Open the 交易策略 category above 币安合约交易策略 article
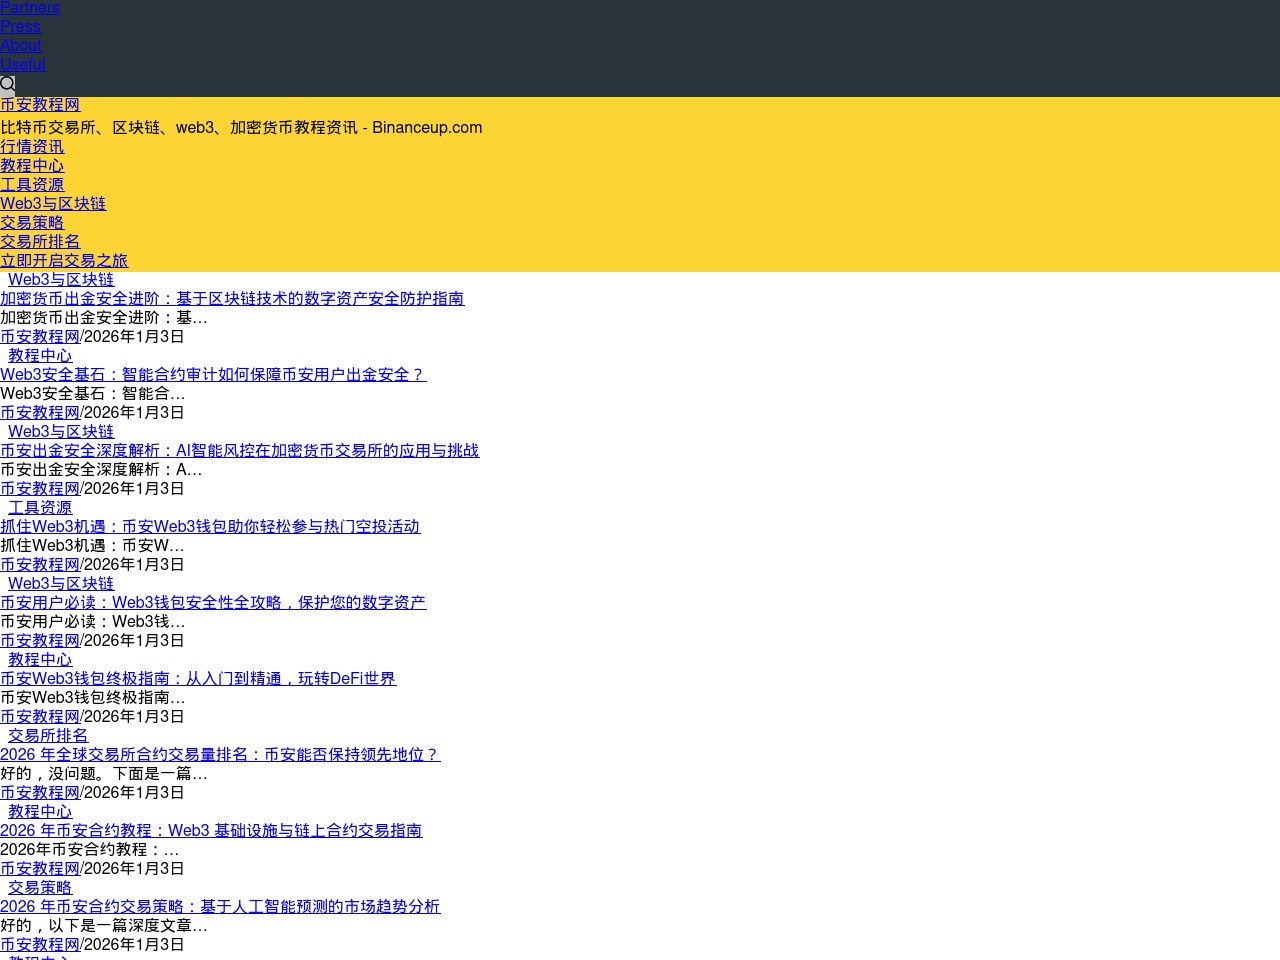Screen dimensions: 1280x960 click(40, 888)
